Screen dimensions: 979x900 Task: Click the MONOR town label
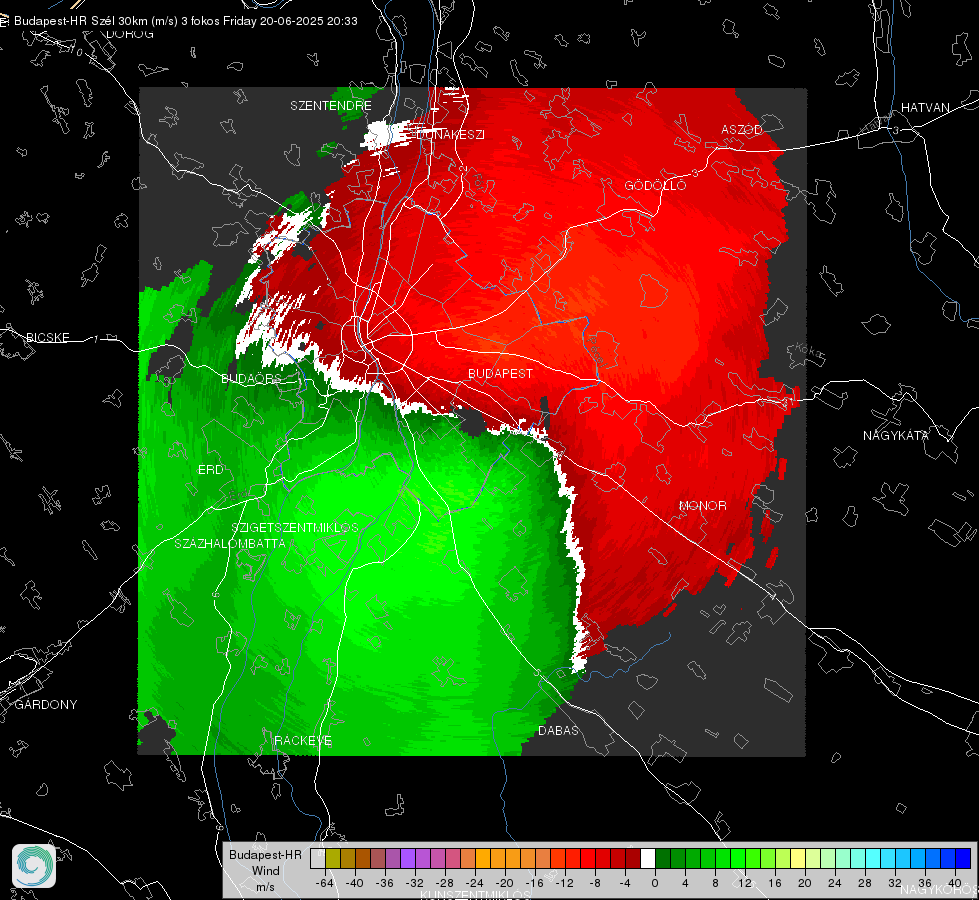tap(703, 505)
